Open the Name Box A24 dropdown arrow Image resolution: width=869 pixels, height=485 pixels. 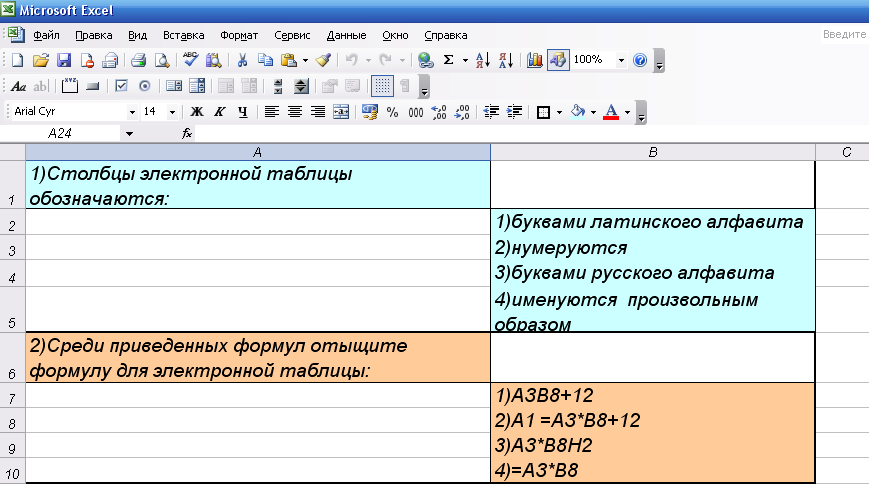pos(129,134)
